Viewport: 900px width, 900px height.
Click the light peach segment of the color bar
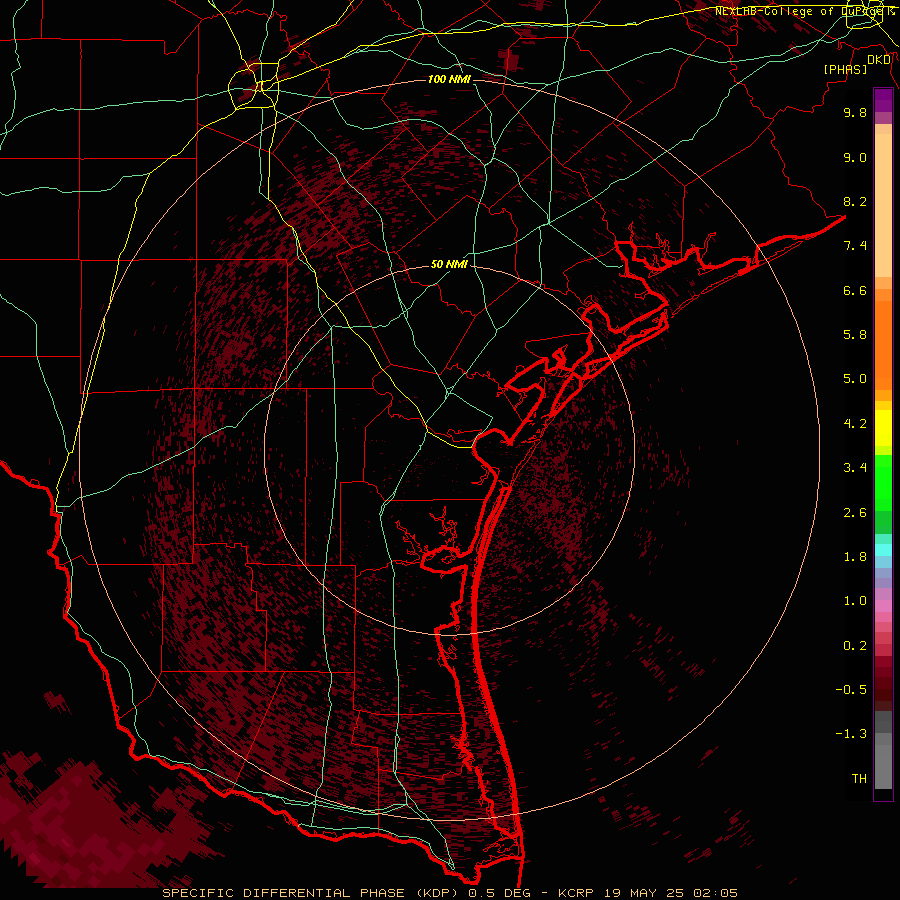click(x=883, y=205)
